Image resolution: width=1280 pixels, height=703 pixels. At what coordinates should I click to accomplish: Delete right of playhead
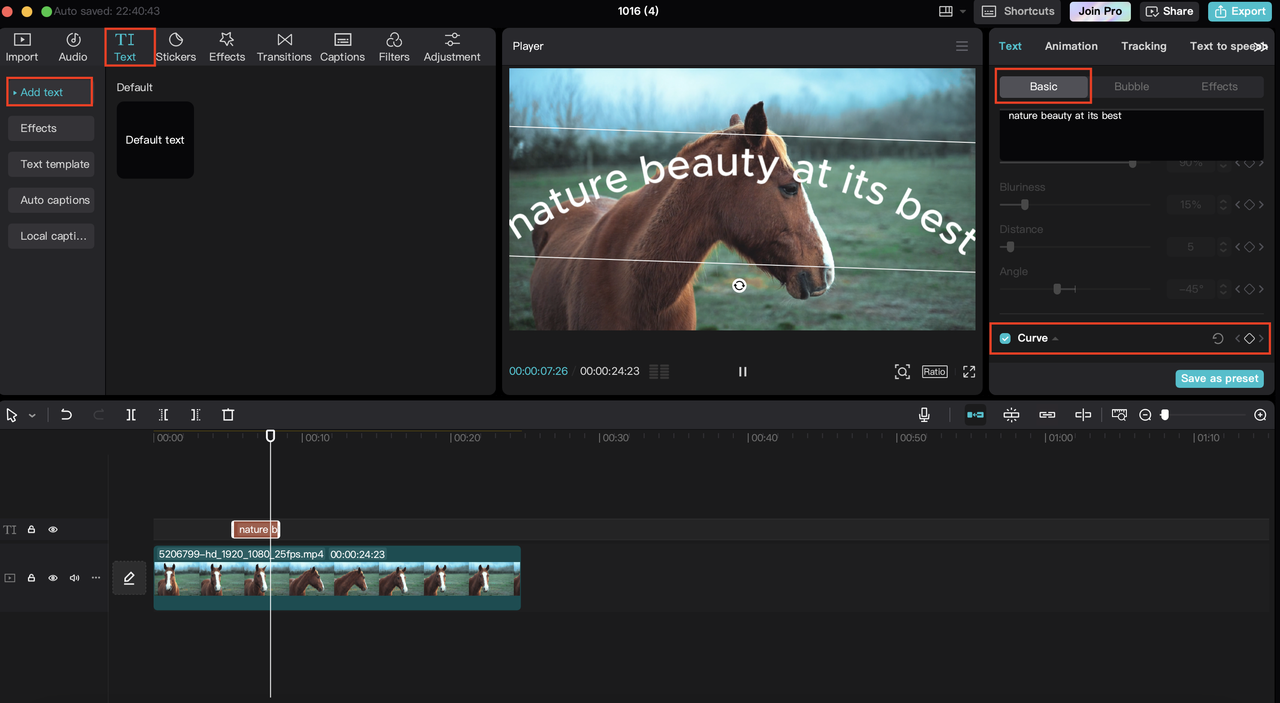195,415
